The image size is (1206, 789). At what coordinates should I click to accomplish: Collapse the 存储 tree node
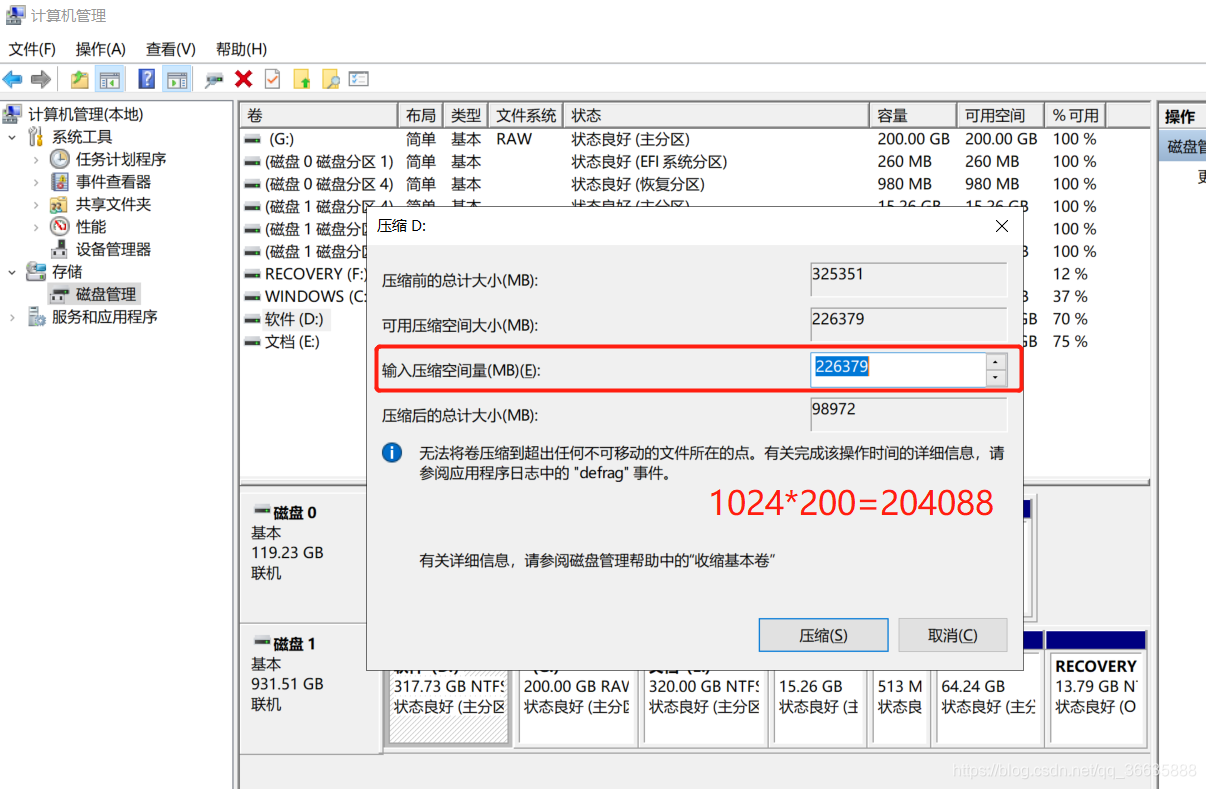pos(13,272)
